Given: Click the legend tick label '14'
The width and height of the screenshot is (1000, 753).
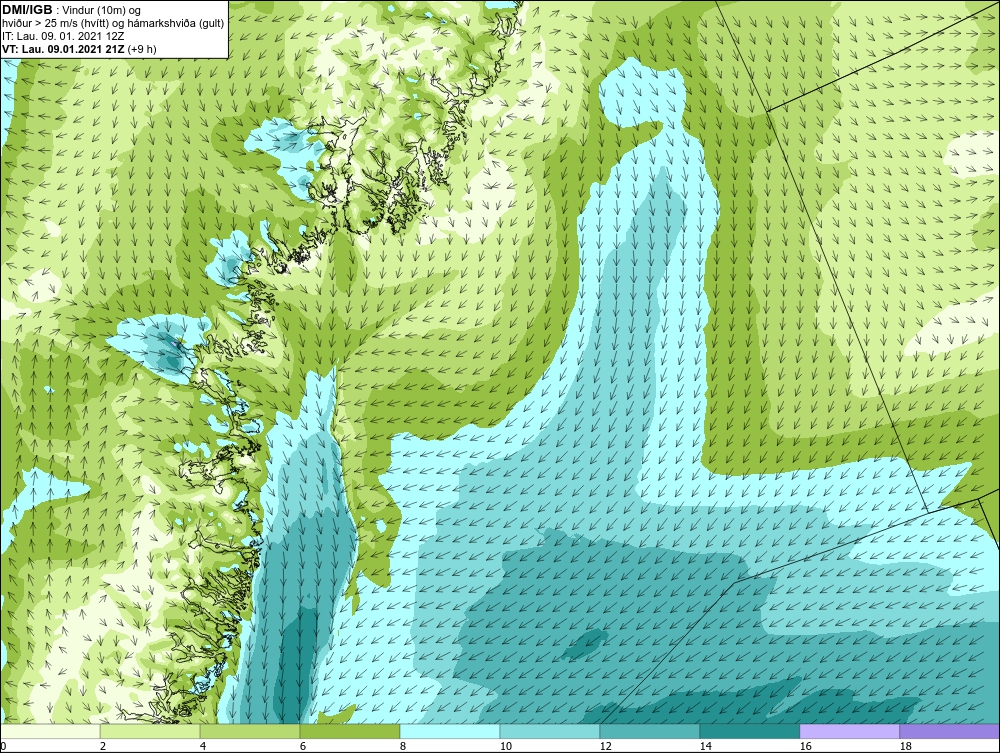Looking at the screenshot, I should [x=705, y=746].
